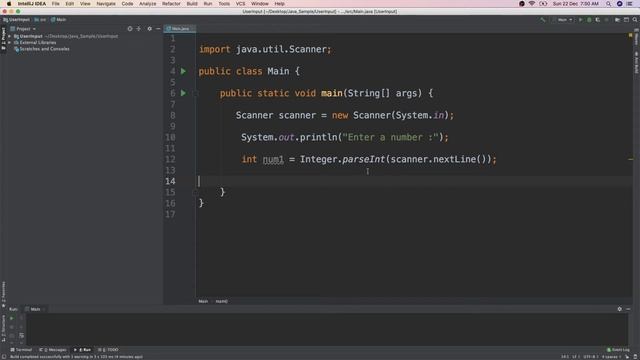Open the VCS menu
The image size is (640, 360).
tap(240, 4)
